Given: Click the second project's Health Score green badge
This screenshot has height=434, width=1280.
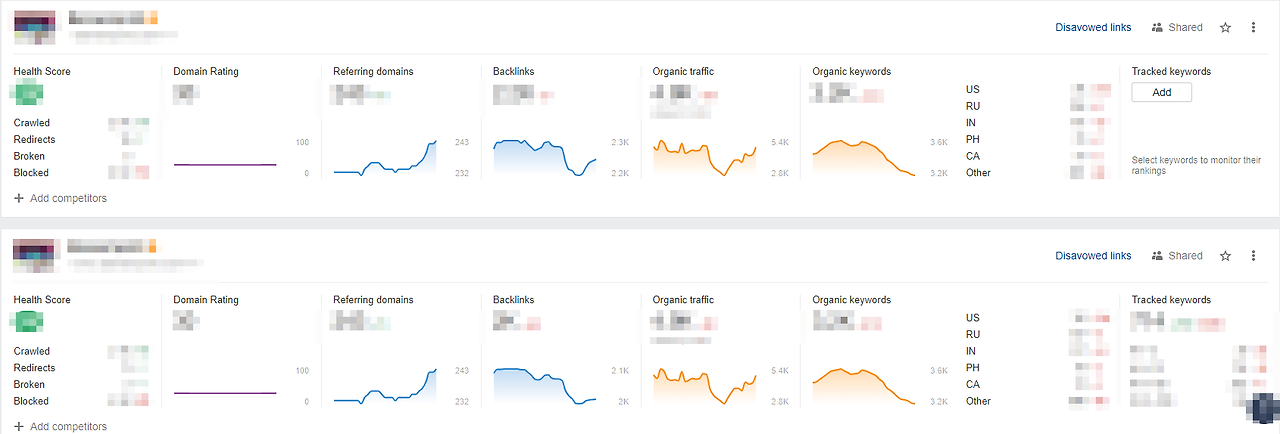Looking at the screenshot, I should point(27,323).
